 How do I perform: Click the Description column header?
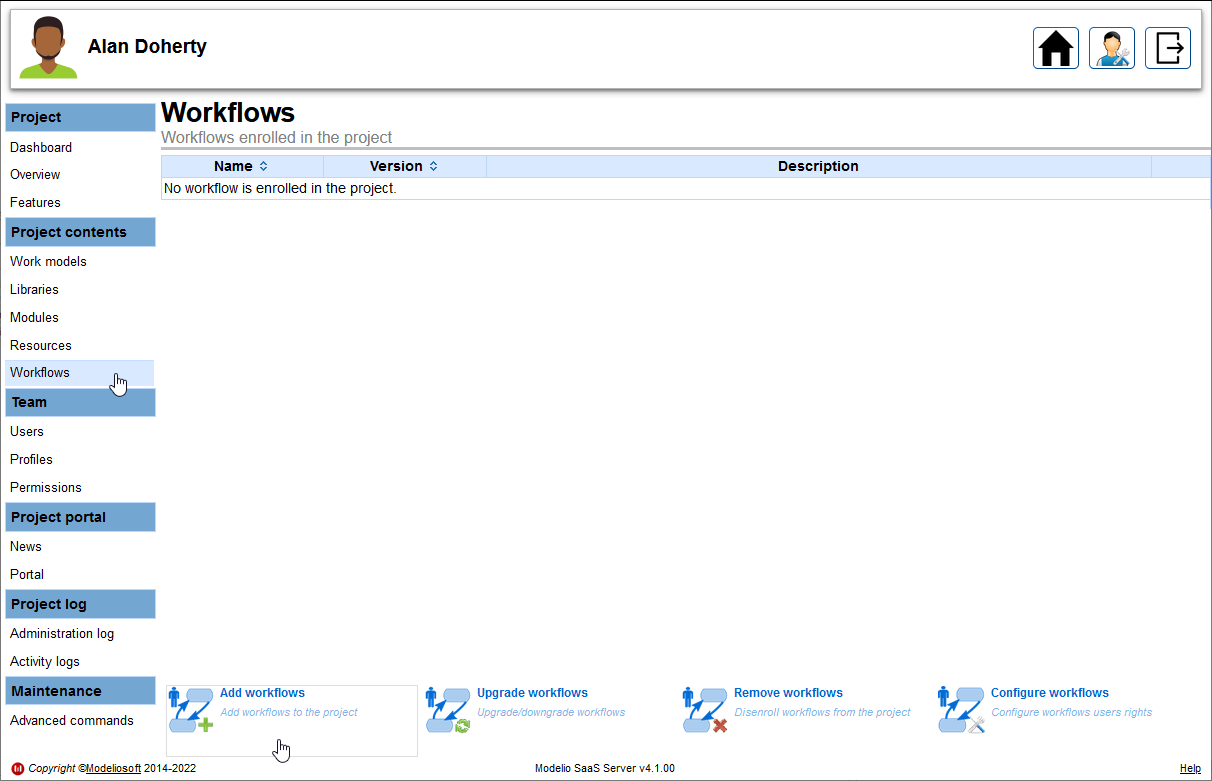pyautogui.click(x=819, y=166)
